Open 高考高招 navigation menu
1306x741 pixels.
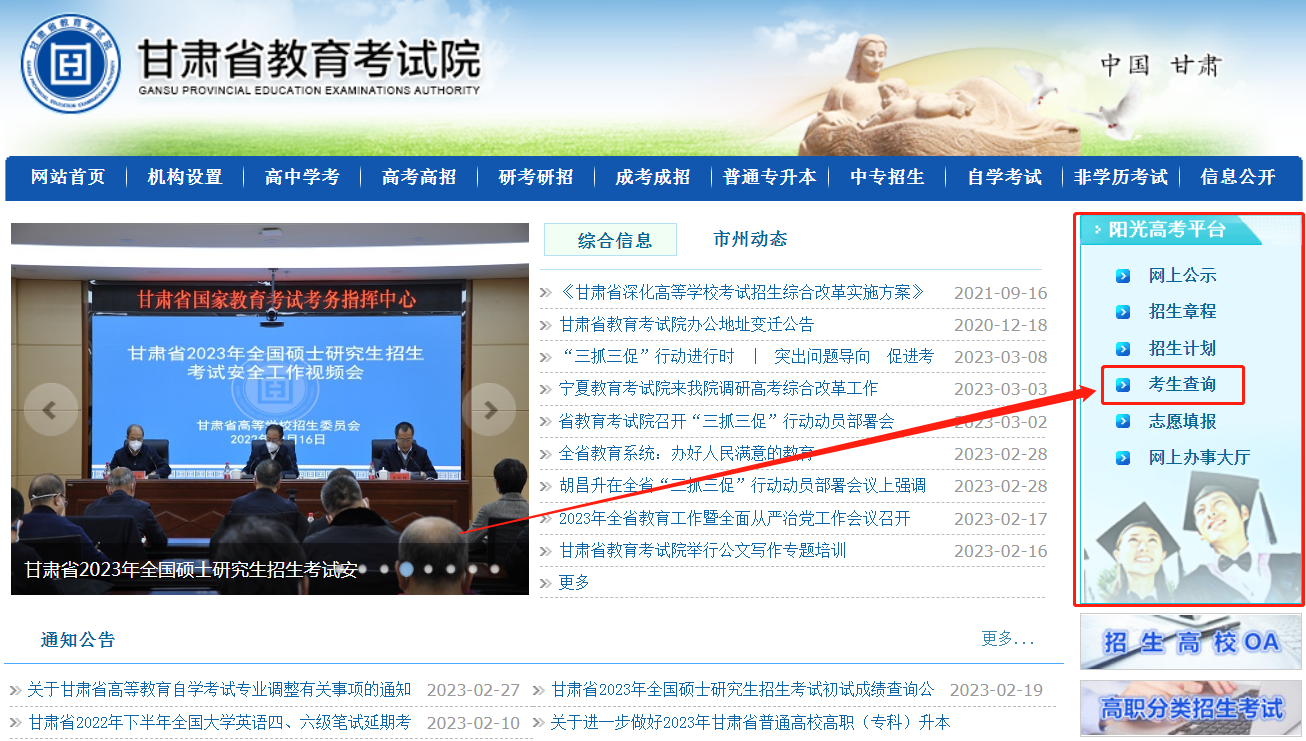tap(419, 177)
